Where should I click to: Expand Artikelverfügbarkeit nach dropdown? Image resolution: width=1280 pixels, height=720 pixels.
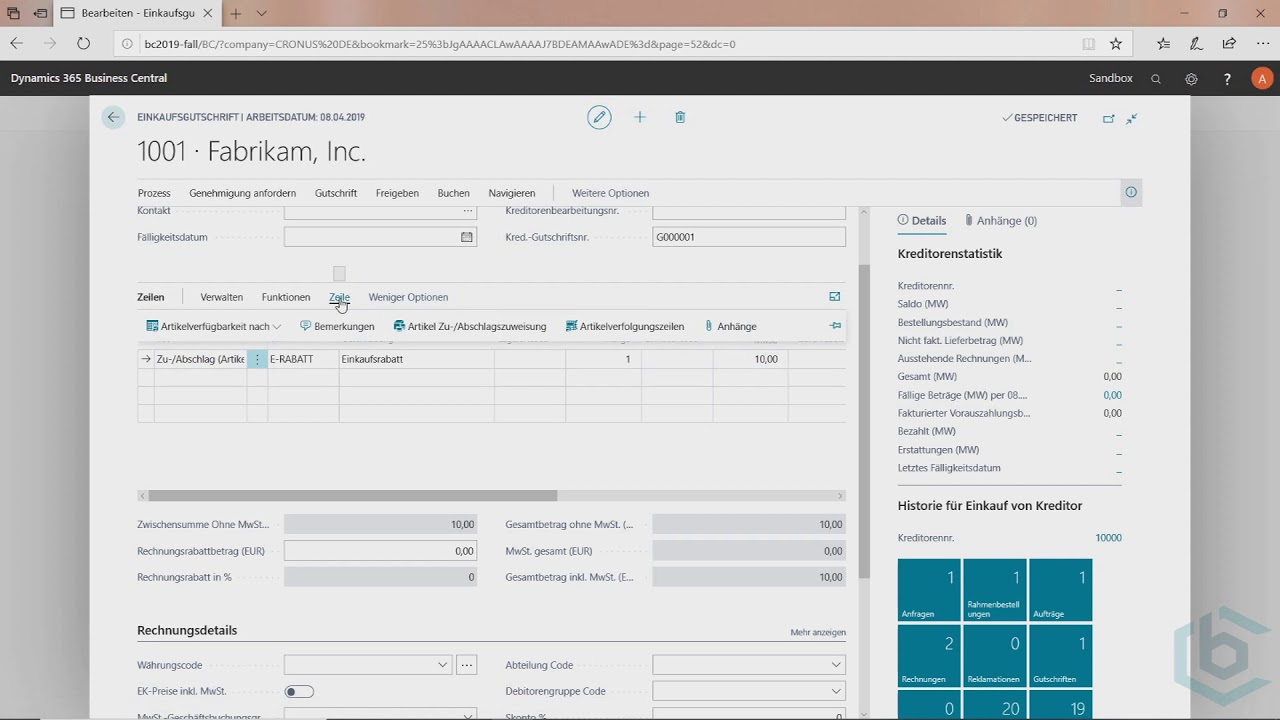(213, 326)
